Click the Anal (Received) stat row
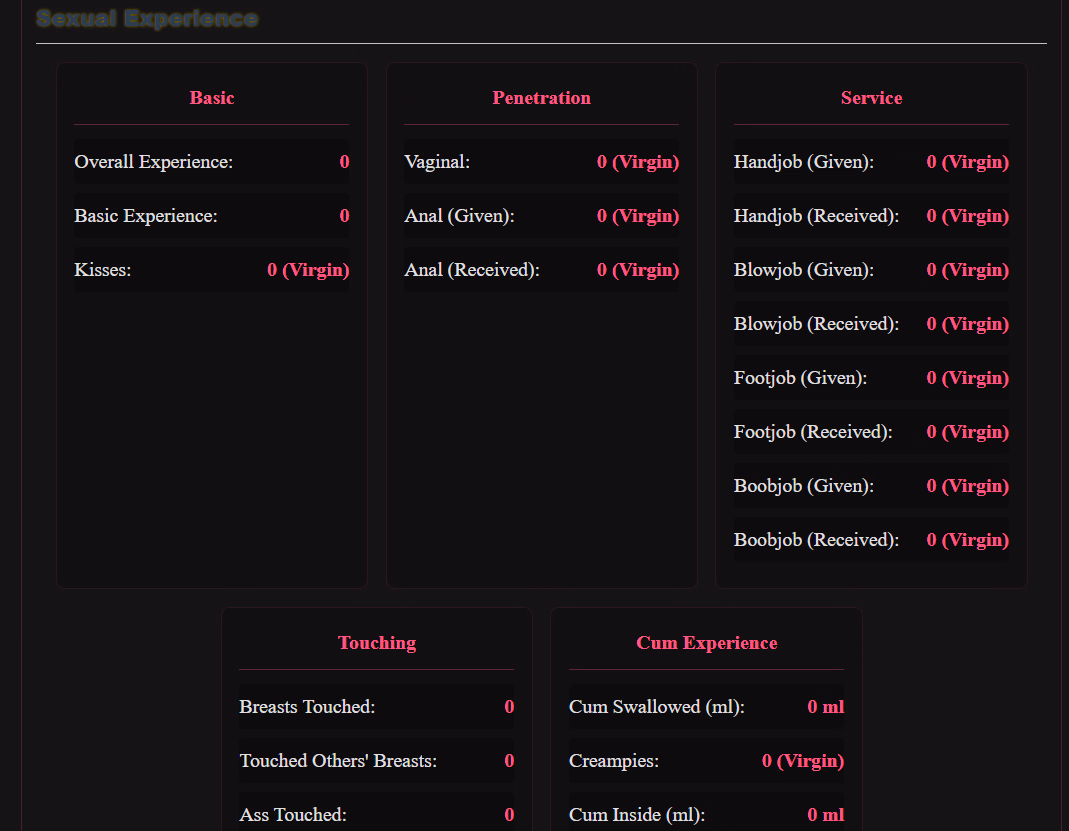Viewport: 1069px width, 831px height. [x=541, y=270]
